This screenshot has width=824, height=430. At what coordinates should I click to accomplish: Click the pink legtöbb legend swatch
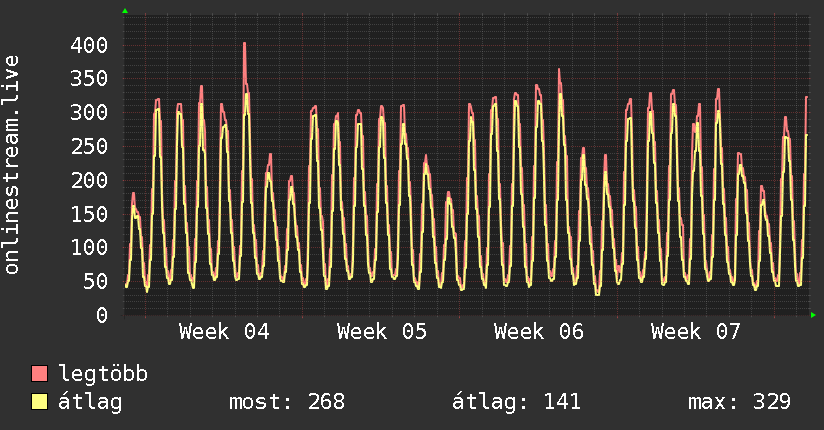coord(39,373)
